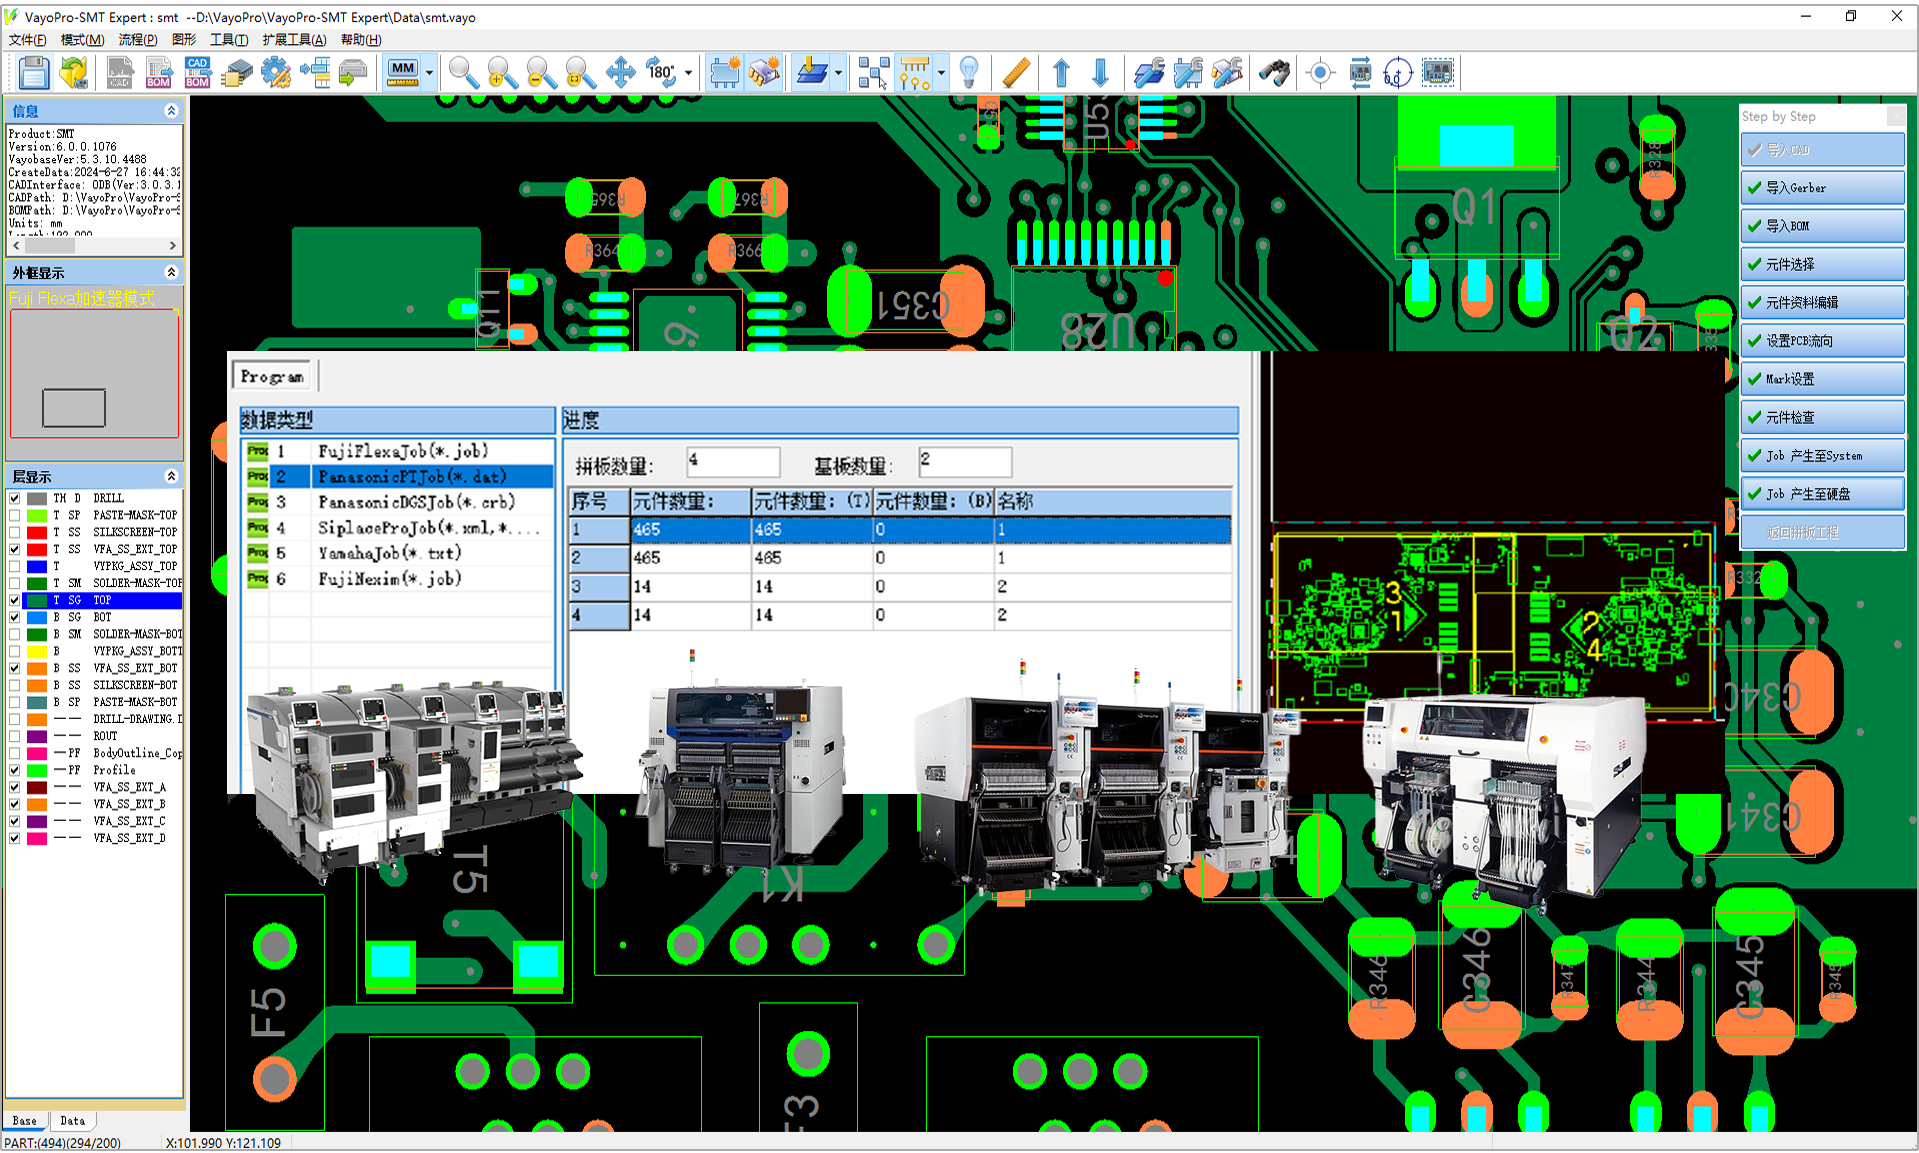Click the 拼板数量 input field
The image size is (1919, 1153).
point(733,461)
